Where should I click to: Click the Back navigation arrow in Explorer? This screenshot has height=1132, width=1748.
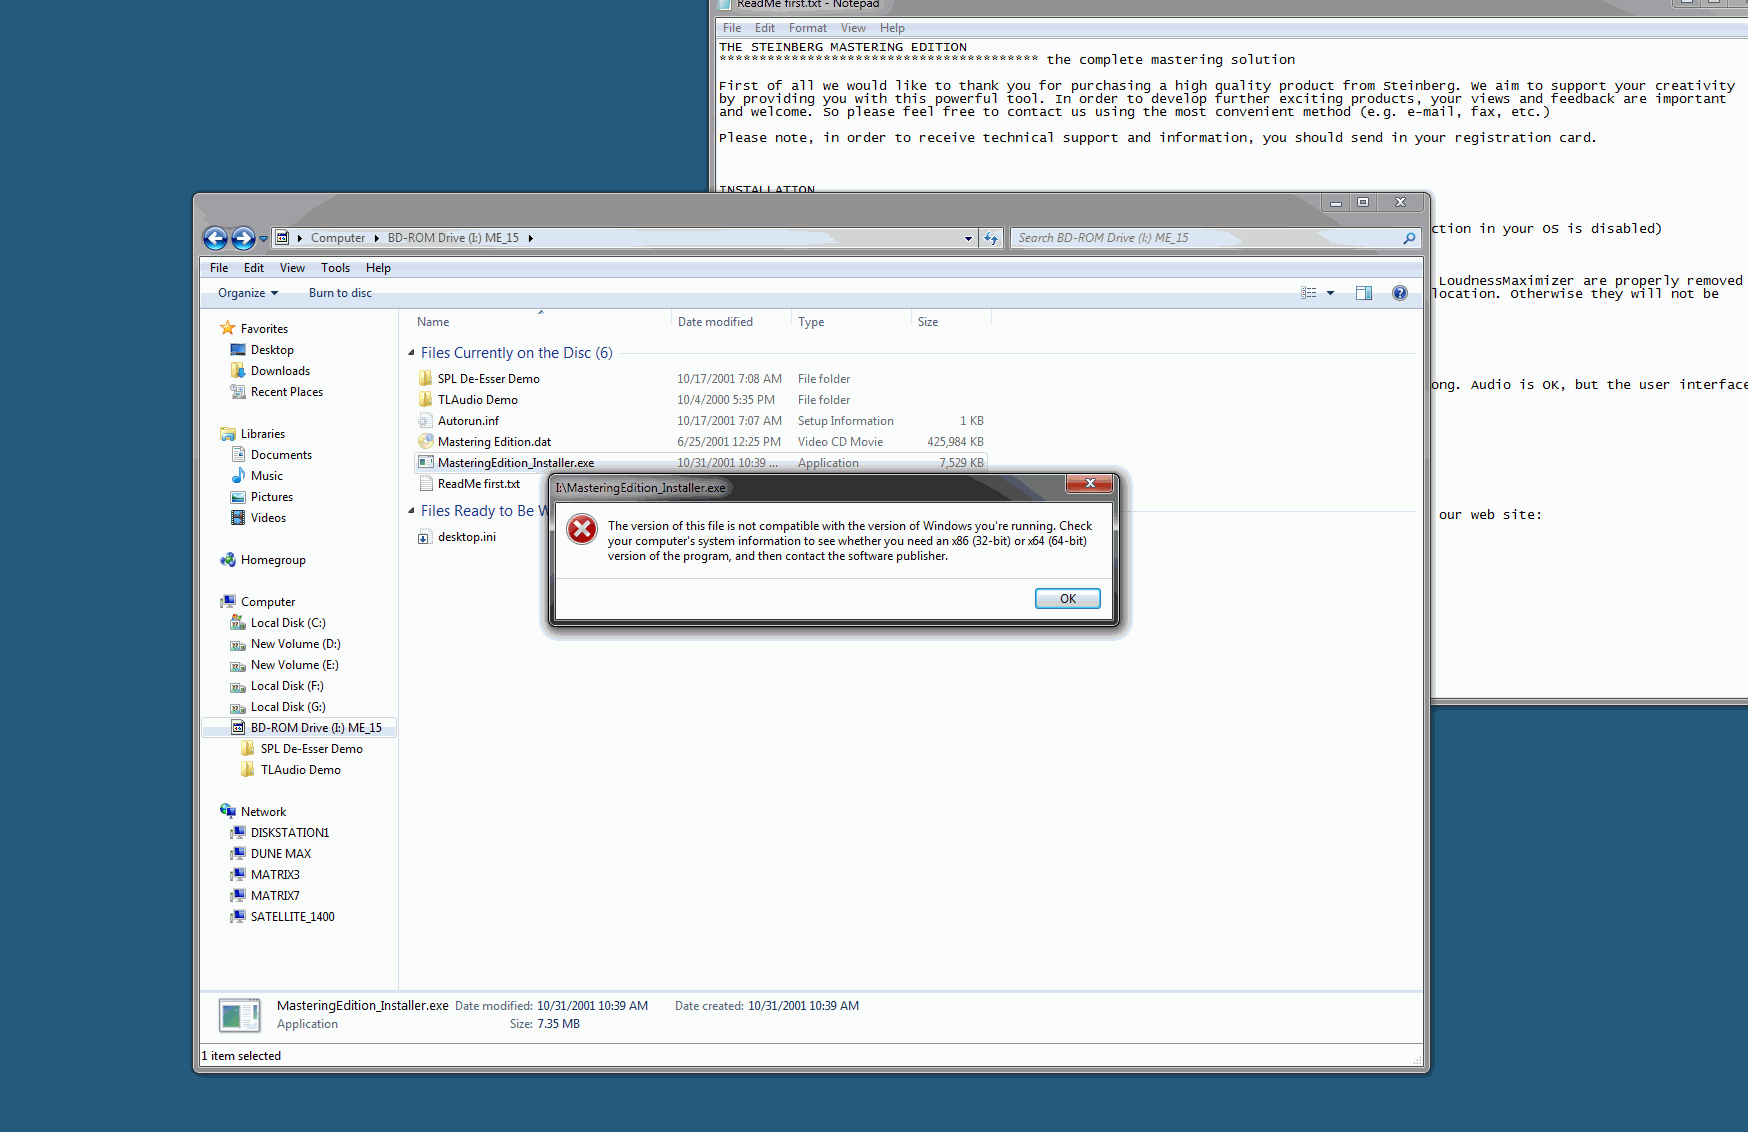[x=215, y=238]
